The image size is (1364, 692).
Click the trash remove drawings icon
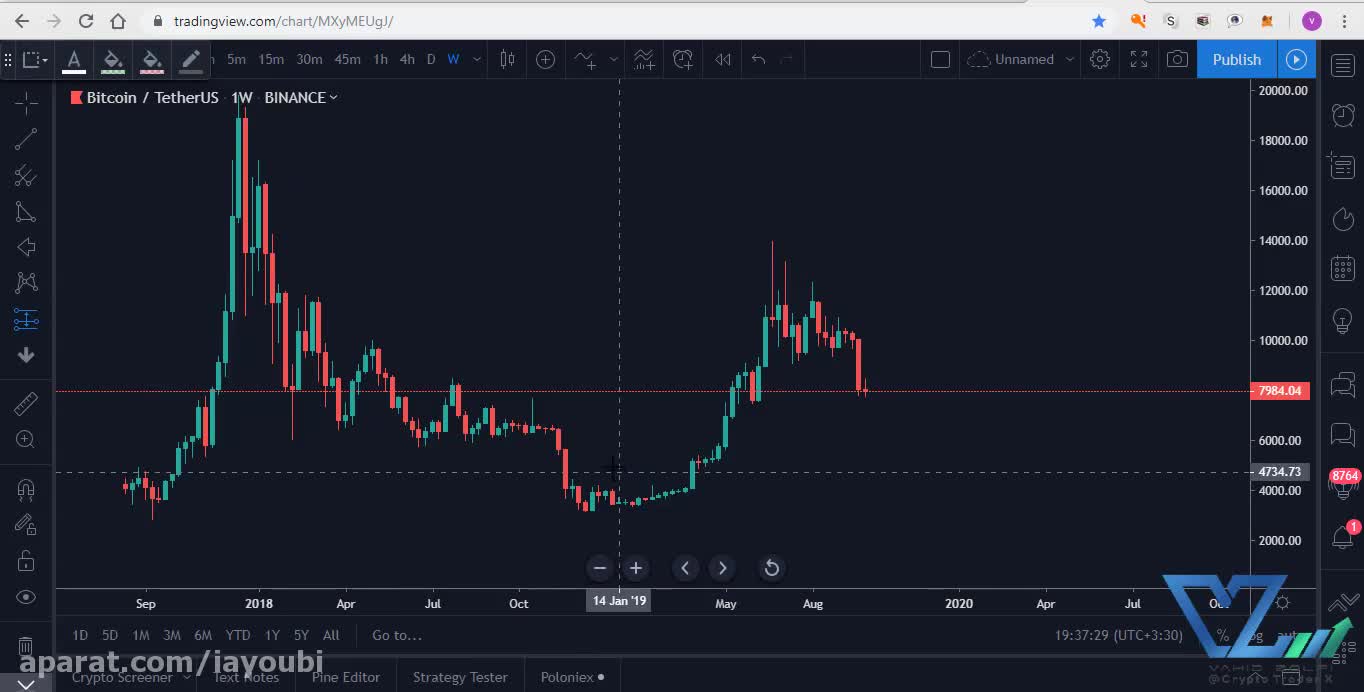pyautogui.click(x=26, y=646)
